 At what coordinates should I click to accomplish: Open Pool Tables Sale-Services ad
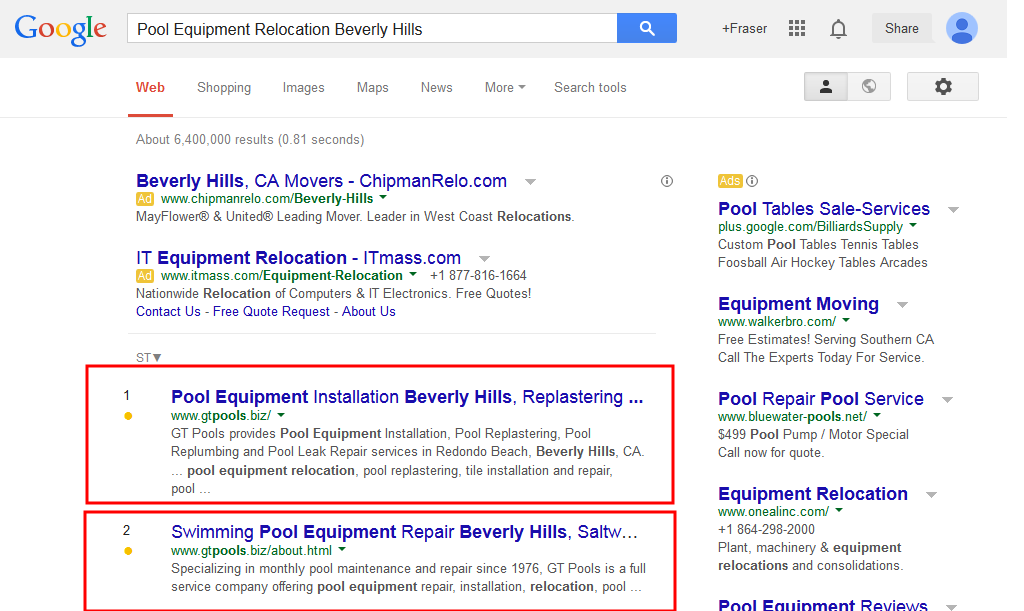824,209
